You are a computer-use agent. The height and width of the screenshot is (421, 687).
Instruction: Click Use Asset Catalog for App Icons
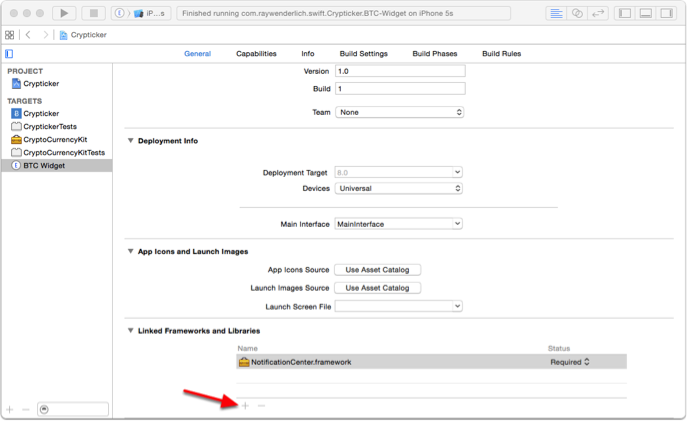[x=377, y=270]
